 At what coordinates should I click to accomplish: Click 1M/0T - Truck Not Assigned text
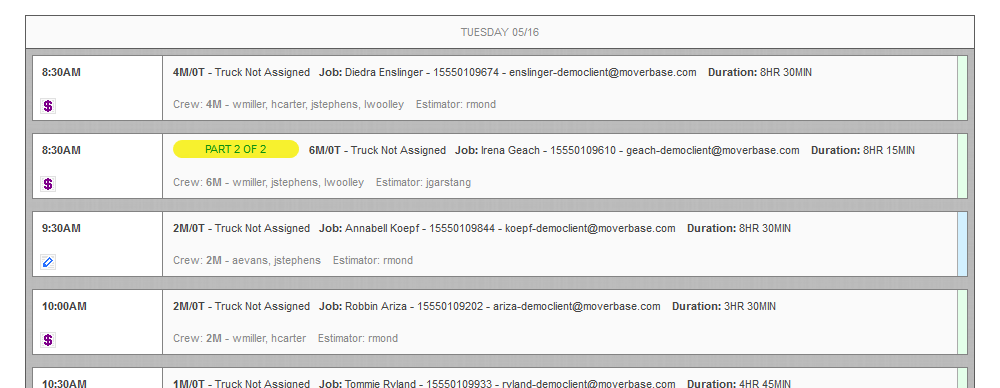click(241, 384)
